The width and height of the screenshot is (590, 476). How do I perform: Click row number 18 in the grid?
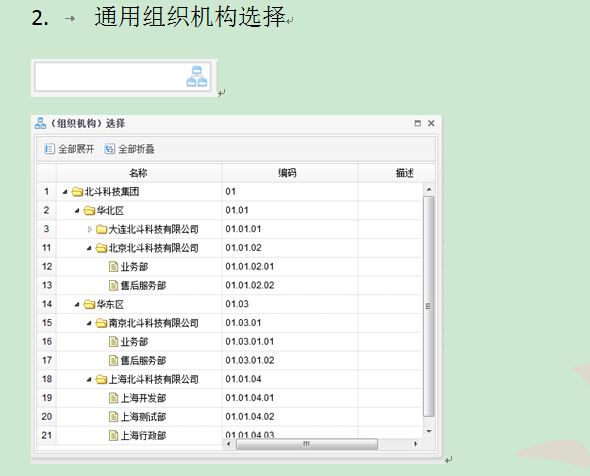[x=46, y=379]
